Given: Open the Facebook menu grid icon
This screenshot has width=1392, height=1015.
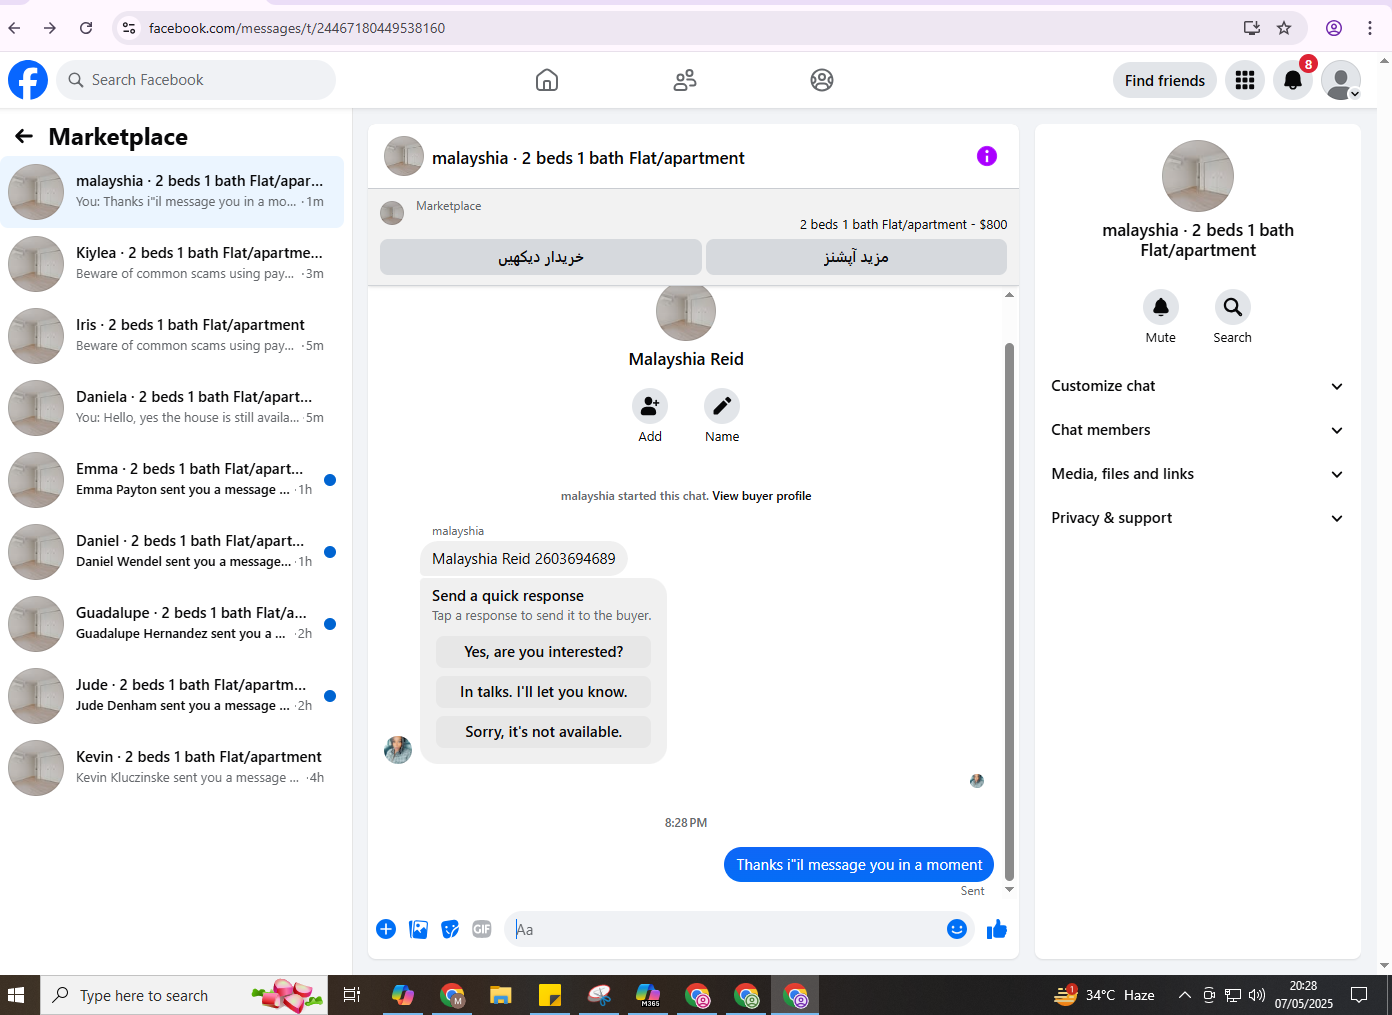Looking at the screenshot, I should click(x=1245, y=80).
